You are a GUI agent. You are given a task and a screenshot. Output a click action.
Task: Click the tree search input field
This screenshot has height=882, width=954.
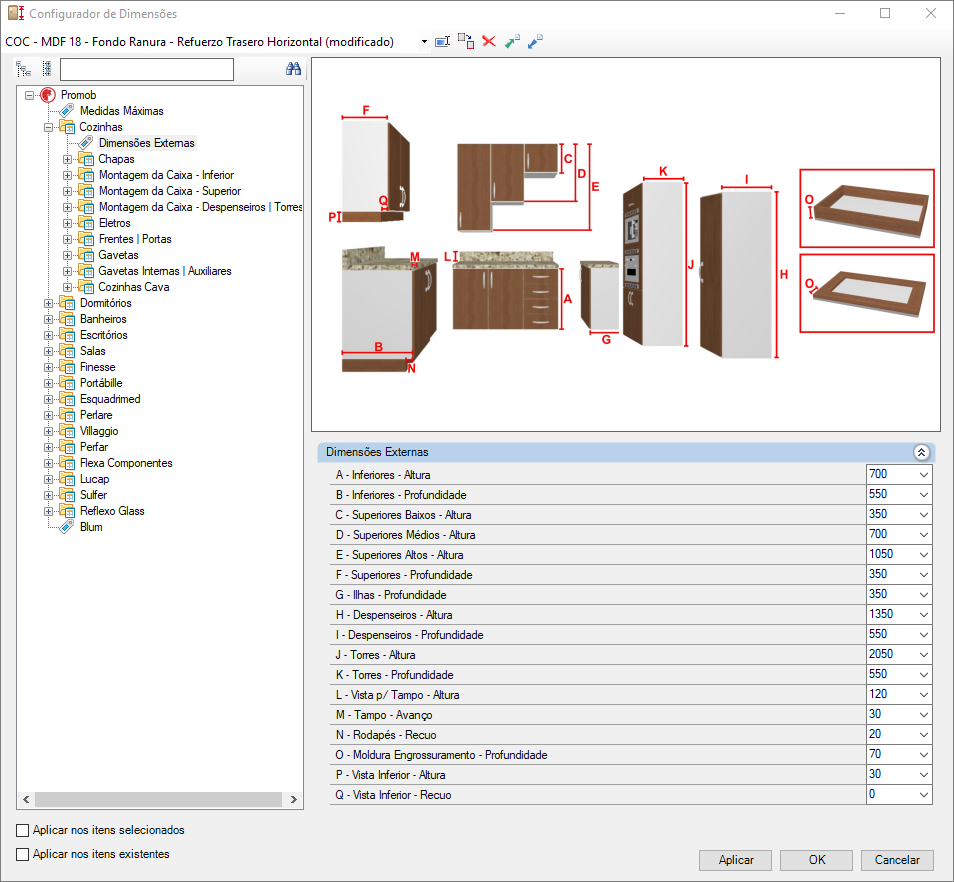(x=147, y=69)
